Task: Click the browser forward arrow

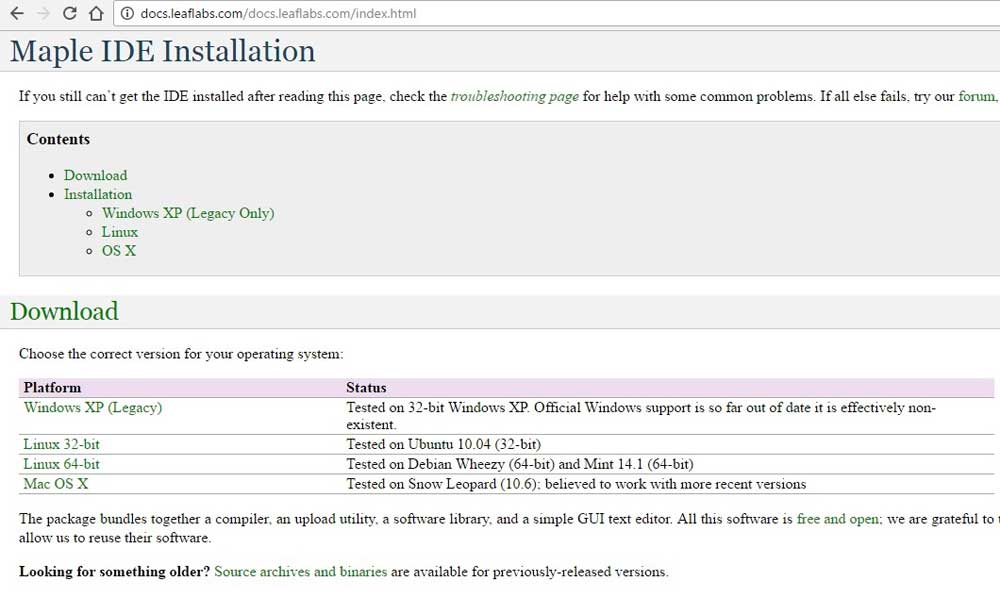Action: point(43,13)
